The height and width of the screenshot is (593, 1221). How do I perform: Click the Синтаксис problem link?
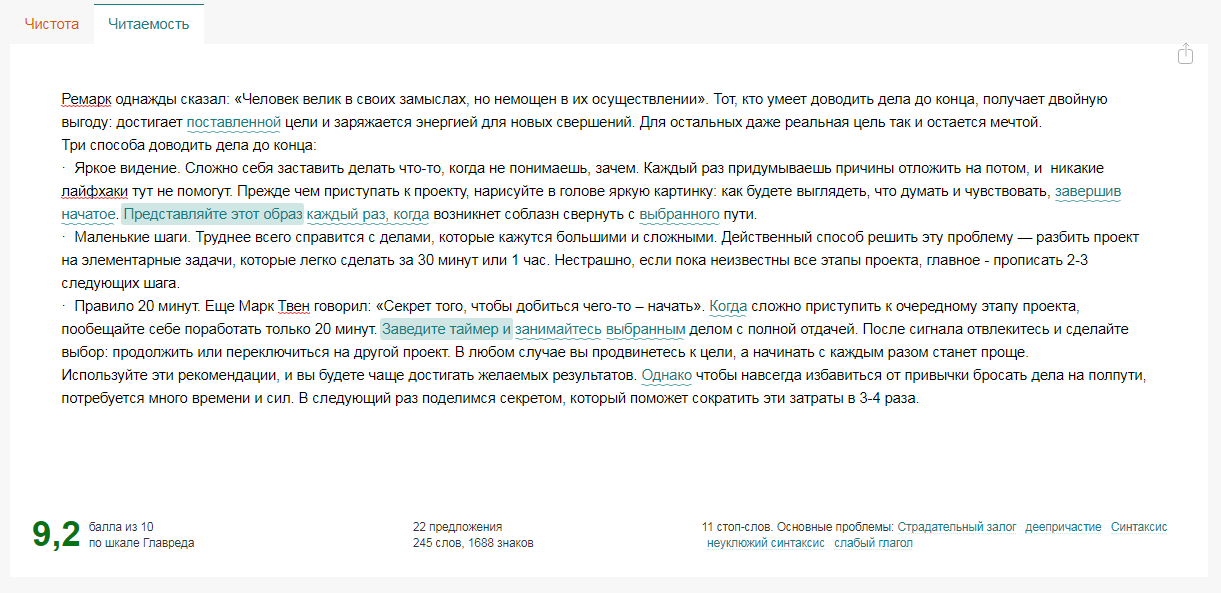point(1139,527)
